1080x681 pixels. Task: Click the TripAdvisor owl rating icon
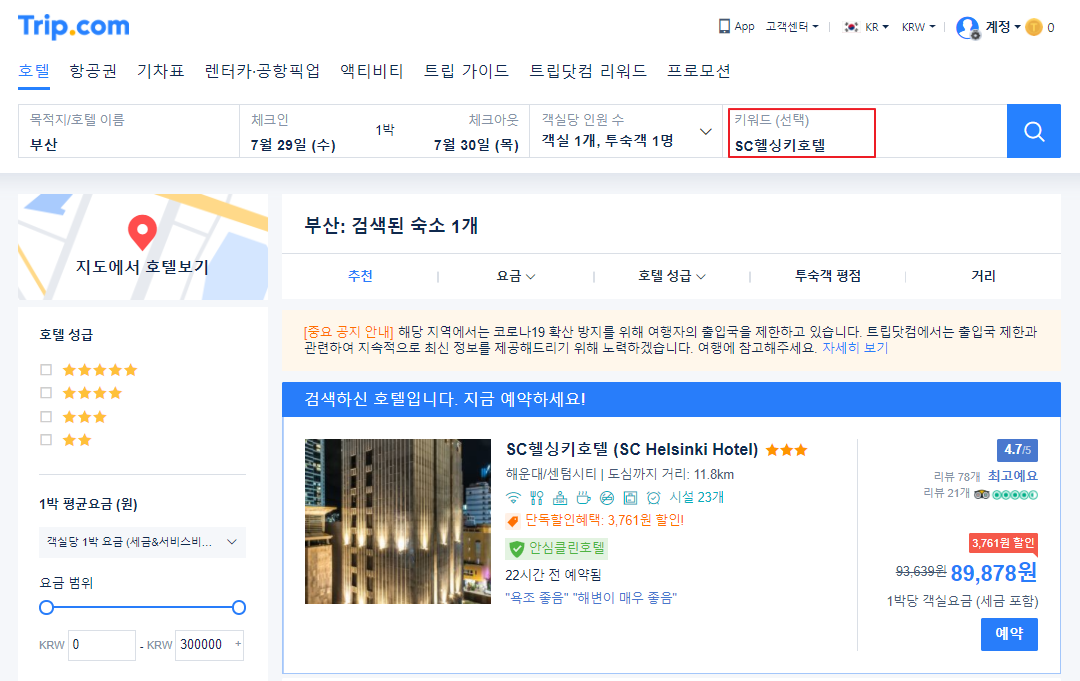[982, 494]
